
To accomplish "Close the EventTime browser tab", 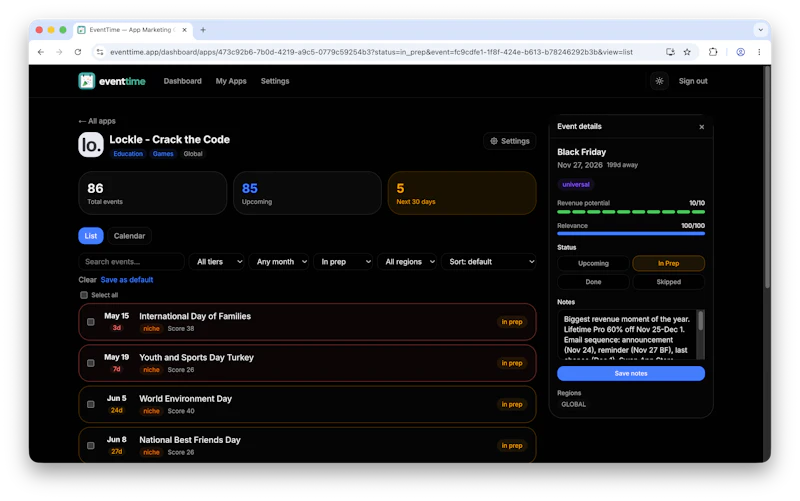I will coord(185,30).
